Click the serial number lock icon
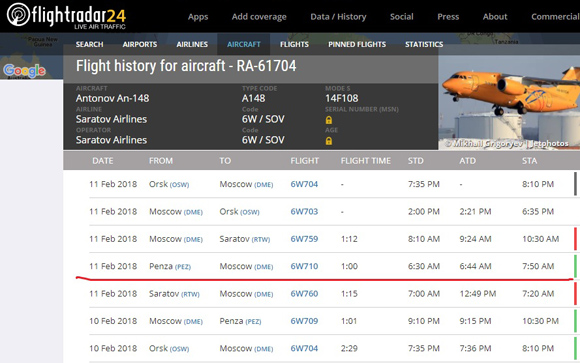Viewport: 580px width, 363px height. pyautogui.click(x=328, y=120)
